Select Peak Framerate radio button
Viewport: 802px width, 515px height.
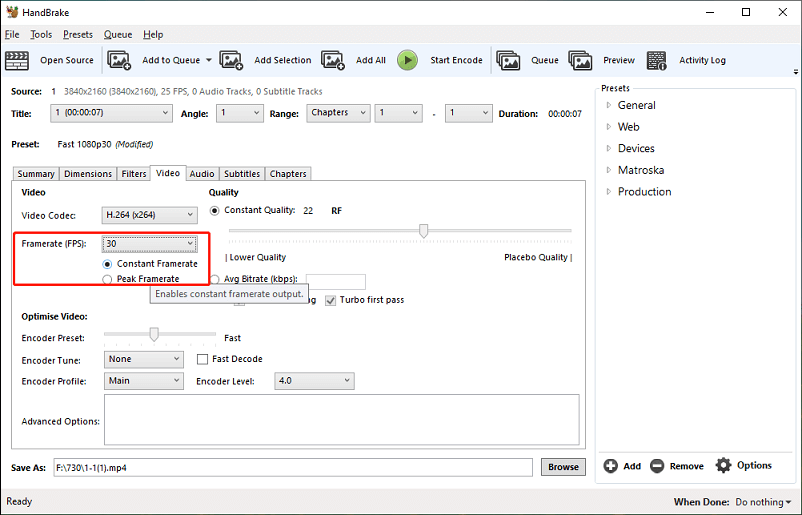(107, 280)
